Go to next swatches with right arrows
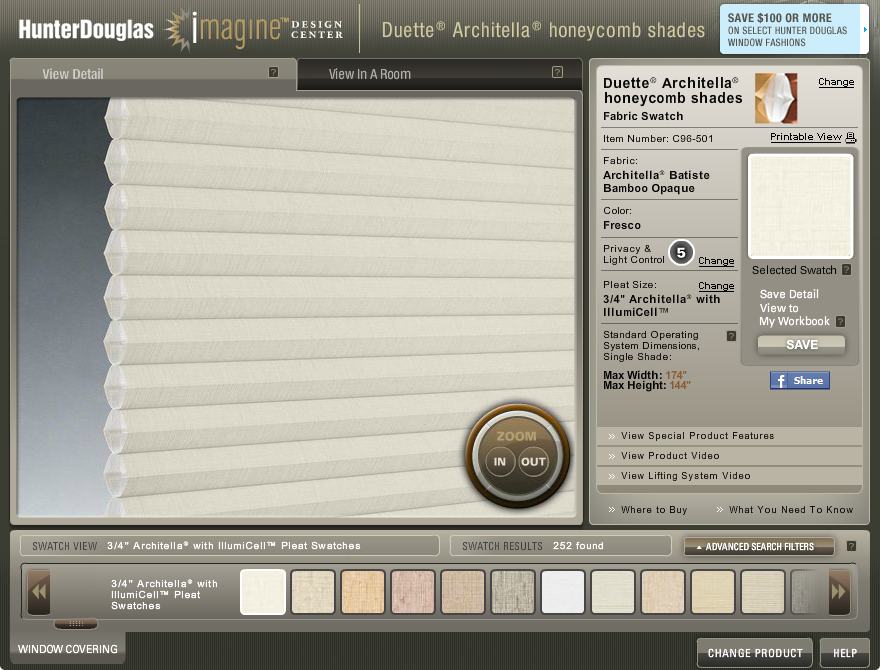Viewport: 880px width, 670px height. point(840,592)
